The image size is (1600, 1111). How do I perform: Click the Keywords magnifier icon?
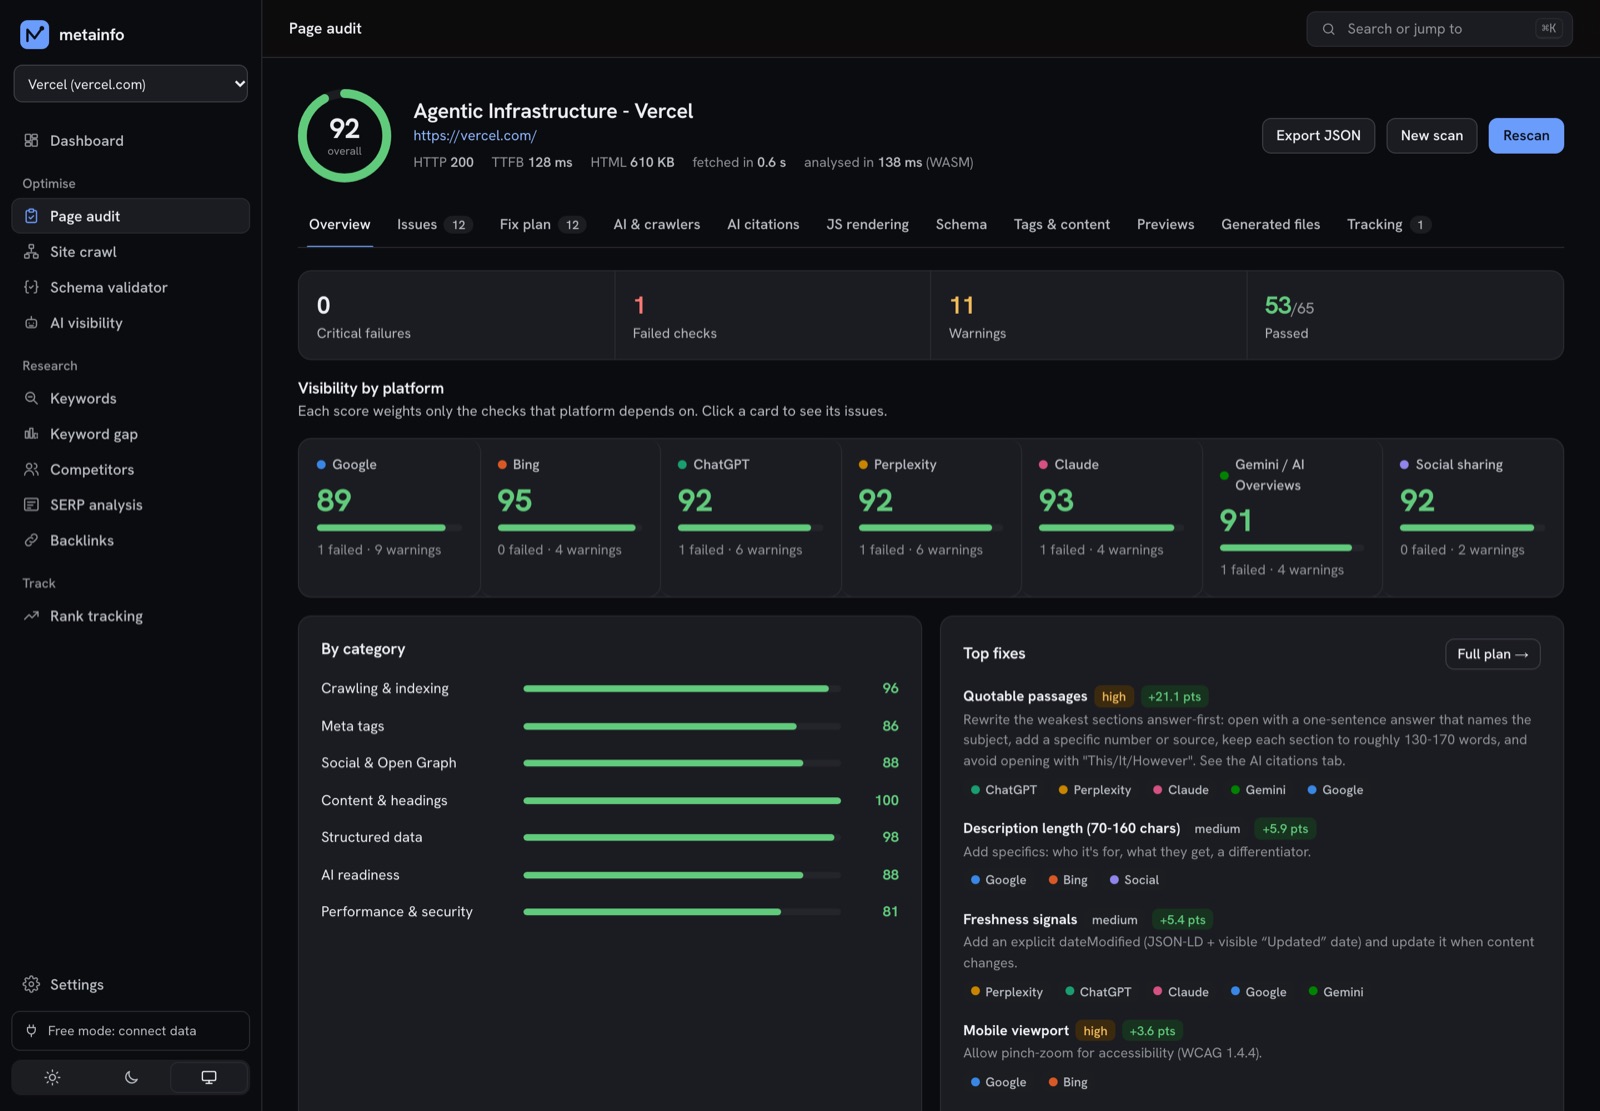(x=31, y=398)
